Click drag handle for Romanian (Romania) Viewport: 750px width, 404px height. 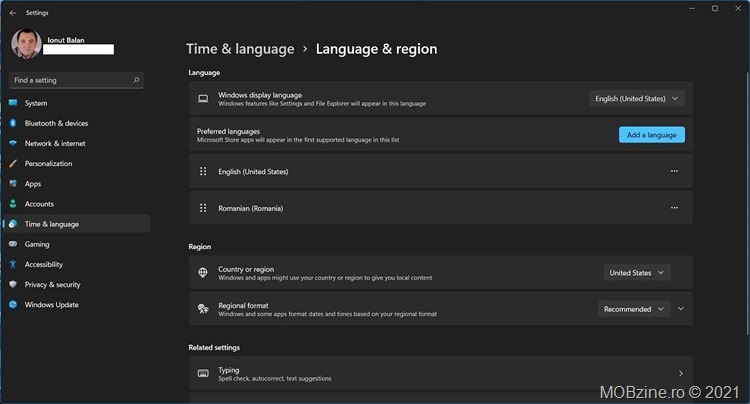[x=203, y=208]
